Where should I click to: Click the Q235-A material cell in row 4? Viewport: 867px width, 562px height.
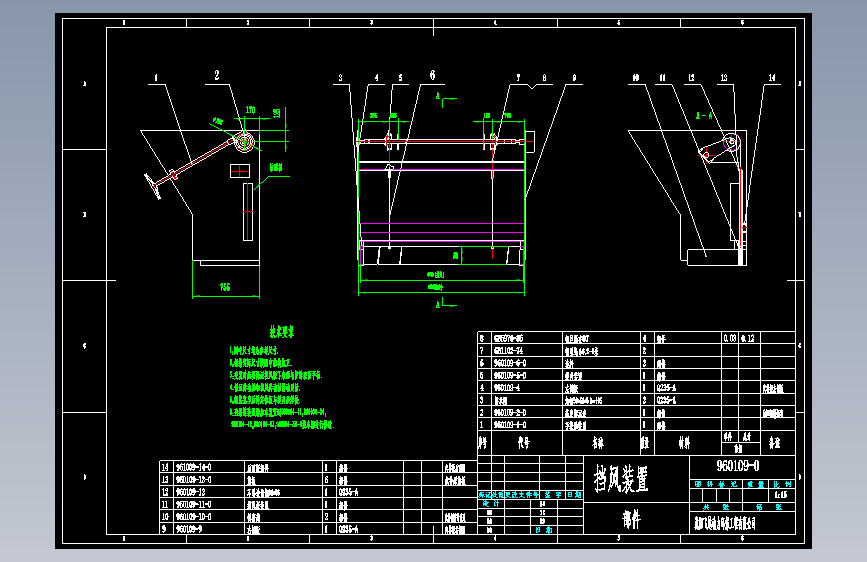coord(666,388)
